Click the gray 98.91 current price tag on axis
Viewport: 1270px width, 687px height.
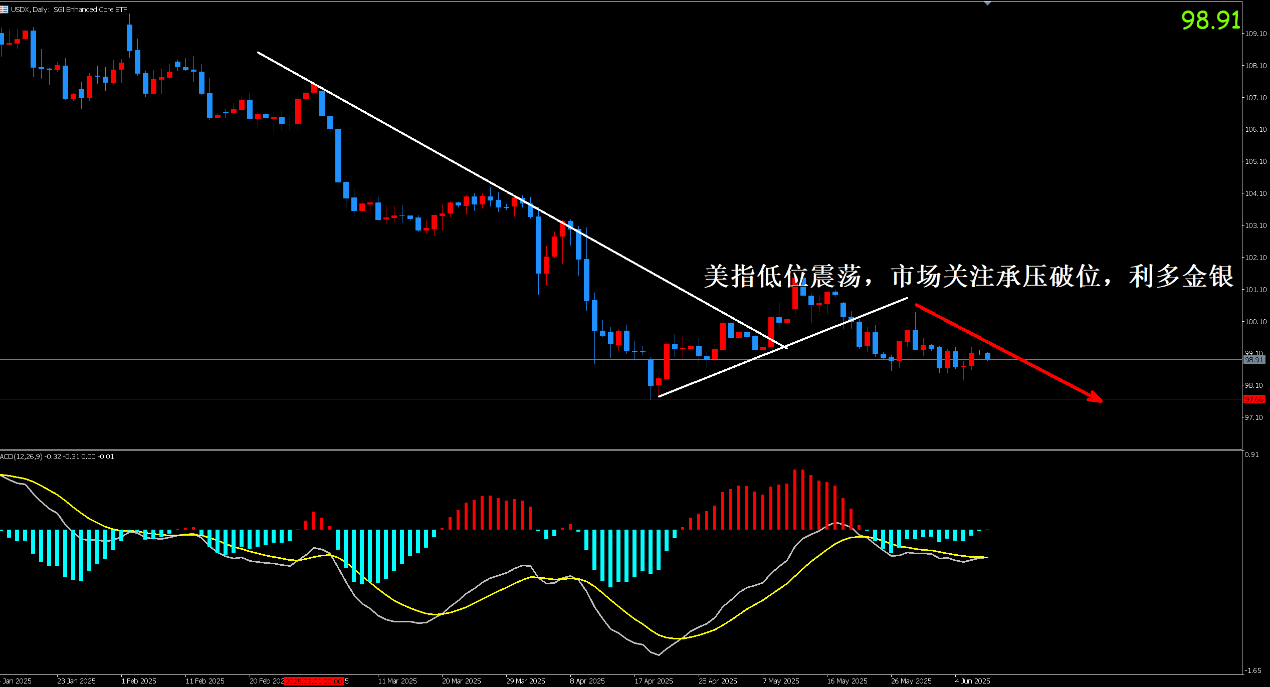(1254, 360)
